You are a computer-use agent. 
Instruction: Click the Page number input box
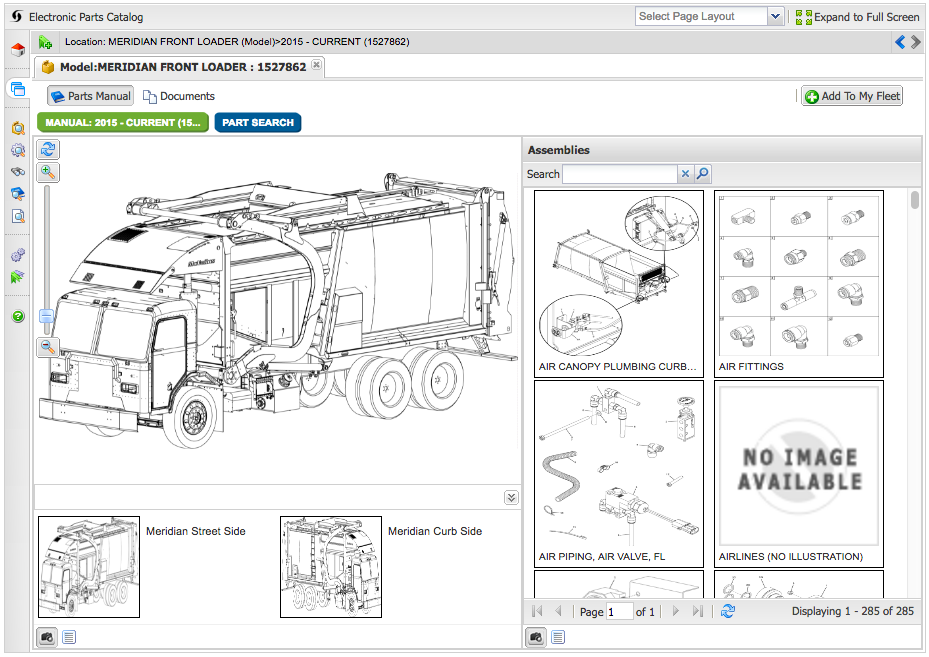[x=619, y=611]
